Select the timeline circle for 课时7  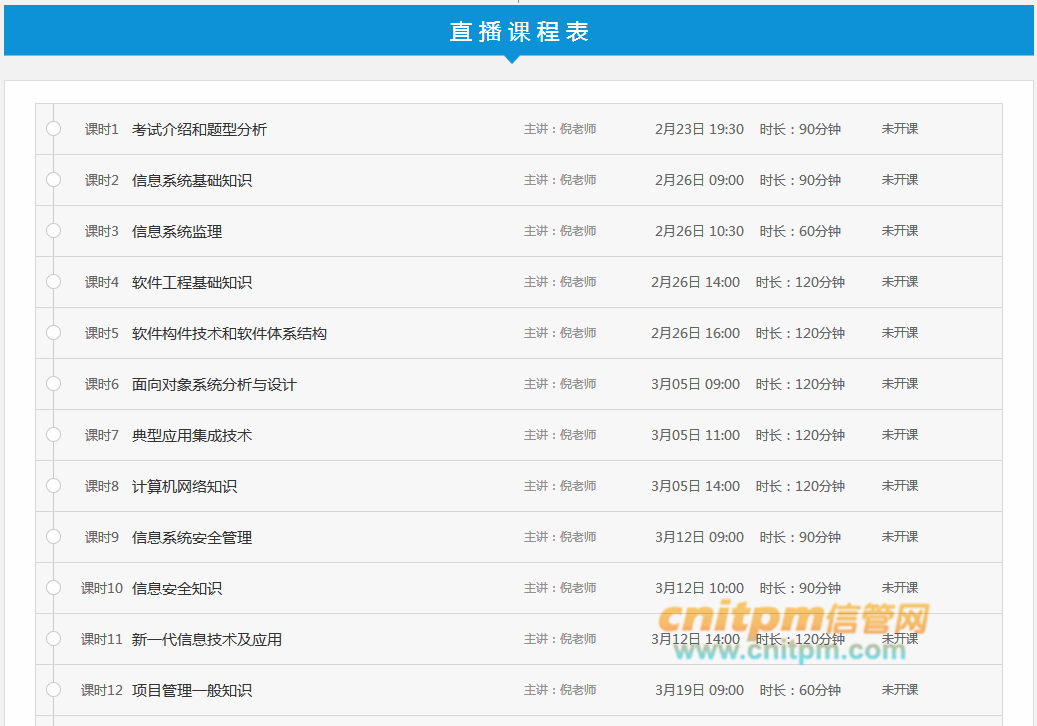click(53, 435)
